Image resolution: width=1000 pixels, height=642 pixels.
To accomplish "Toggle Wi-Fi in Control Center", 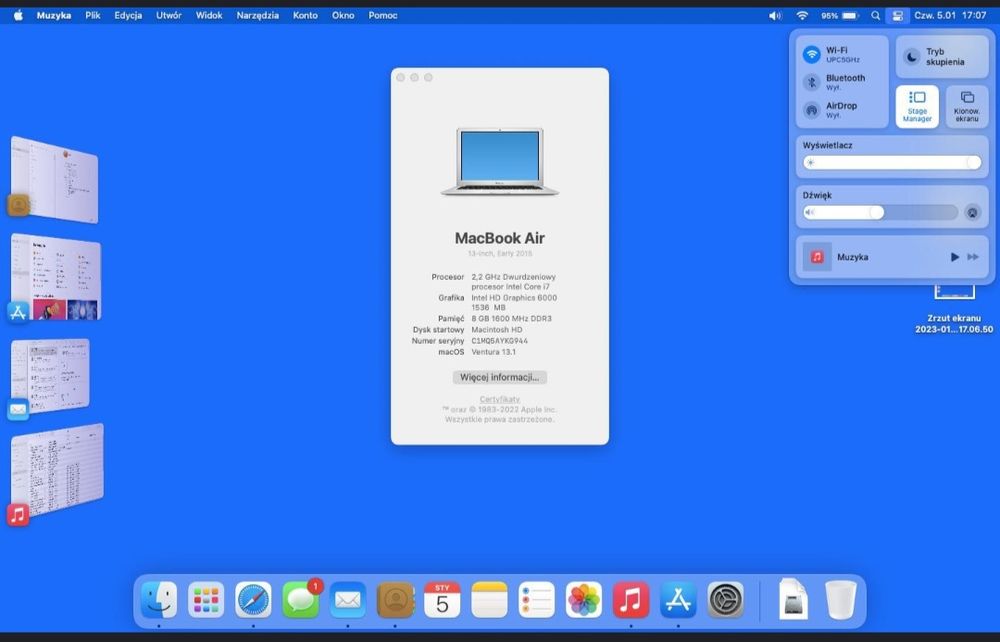I will point(813,54).
